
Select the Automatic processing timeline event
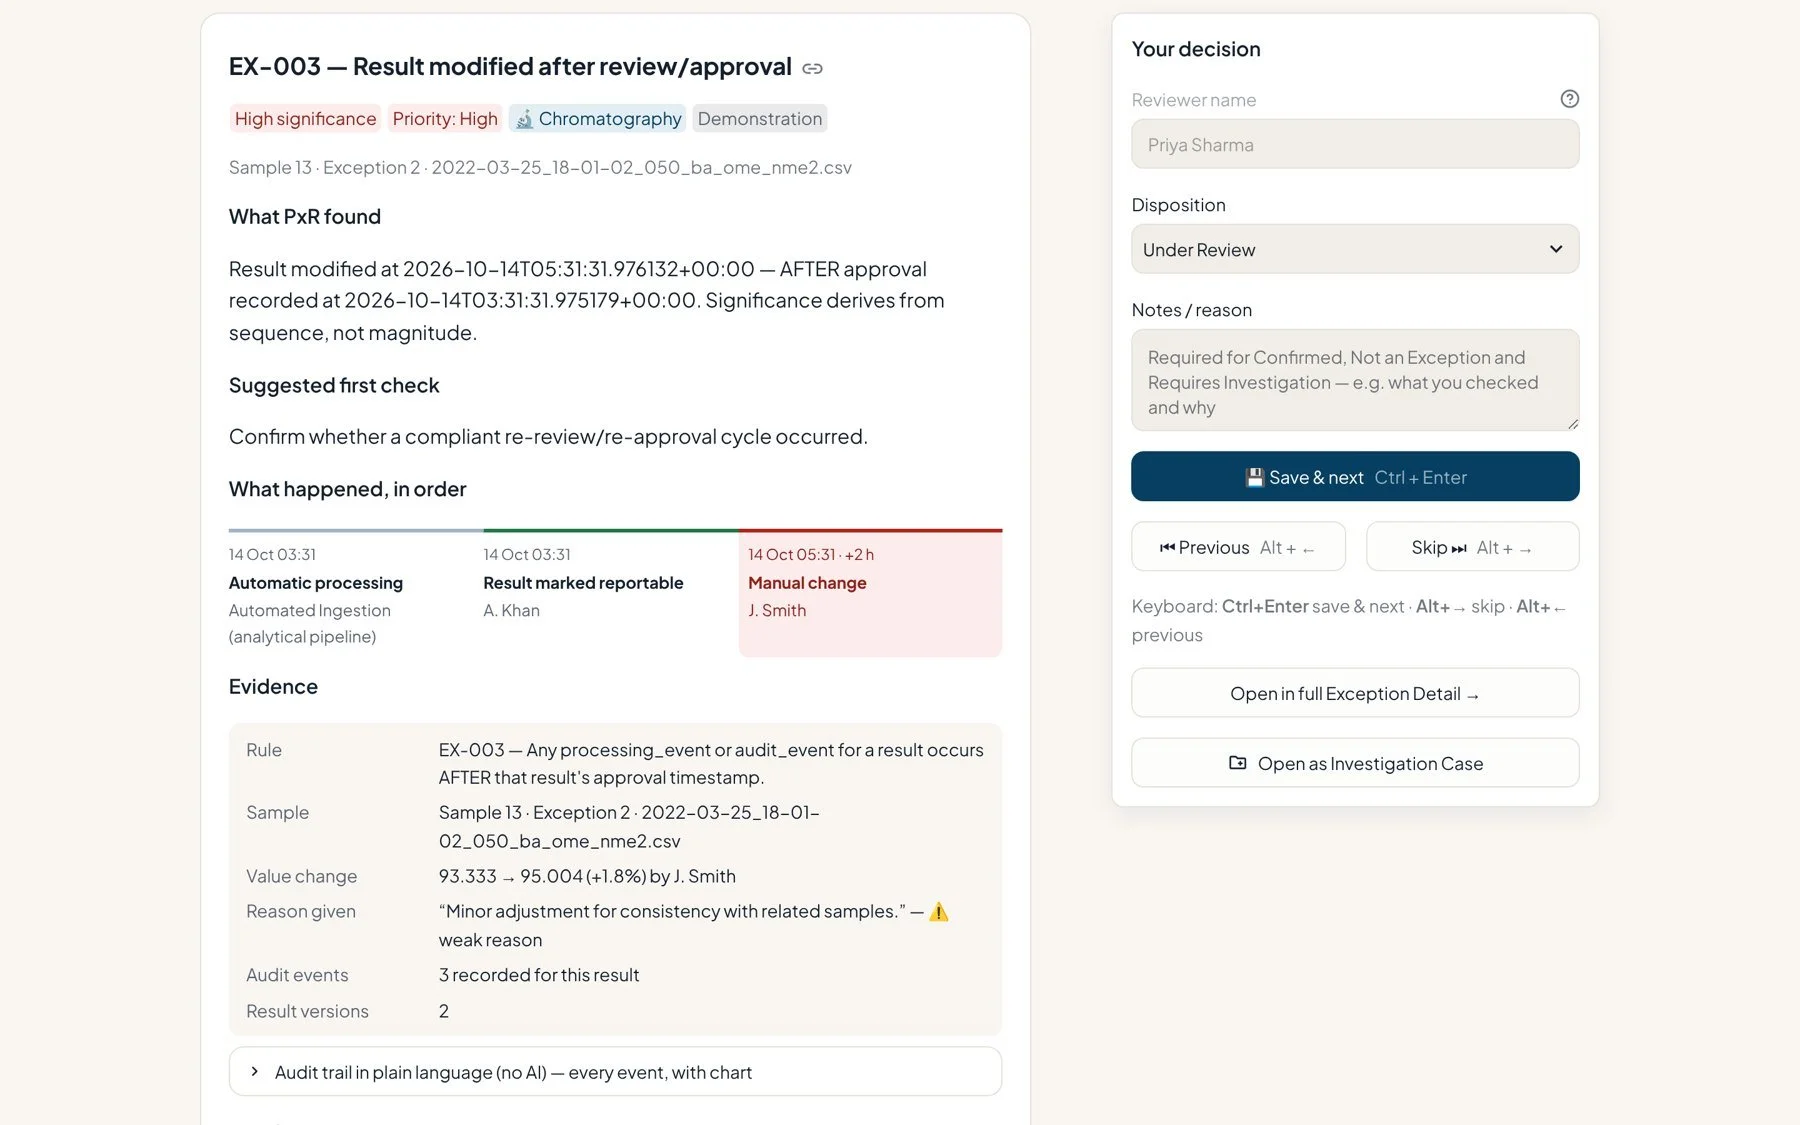[356, 594]
